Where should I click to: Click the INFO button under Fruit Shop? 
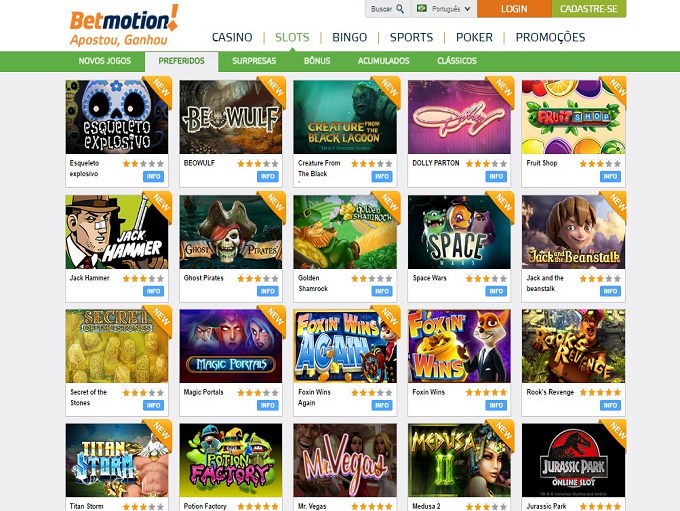tap(610, 177)
